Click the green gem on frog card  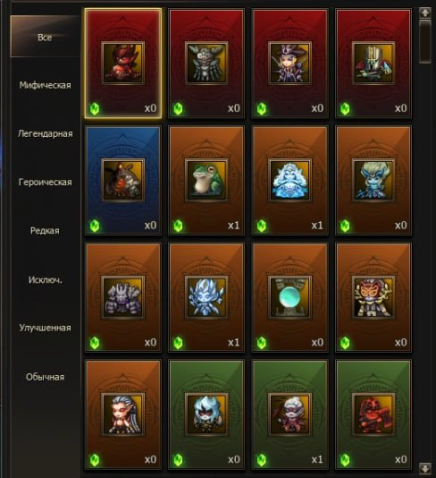point(178,226)
